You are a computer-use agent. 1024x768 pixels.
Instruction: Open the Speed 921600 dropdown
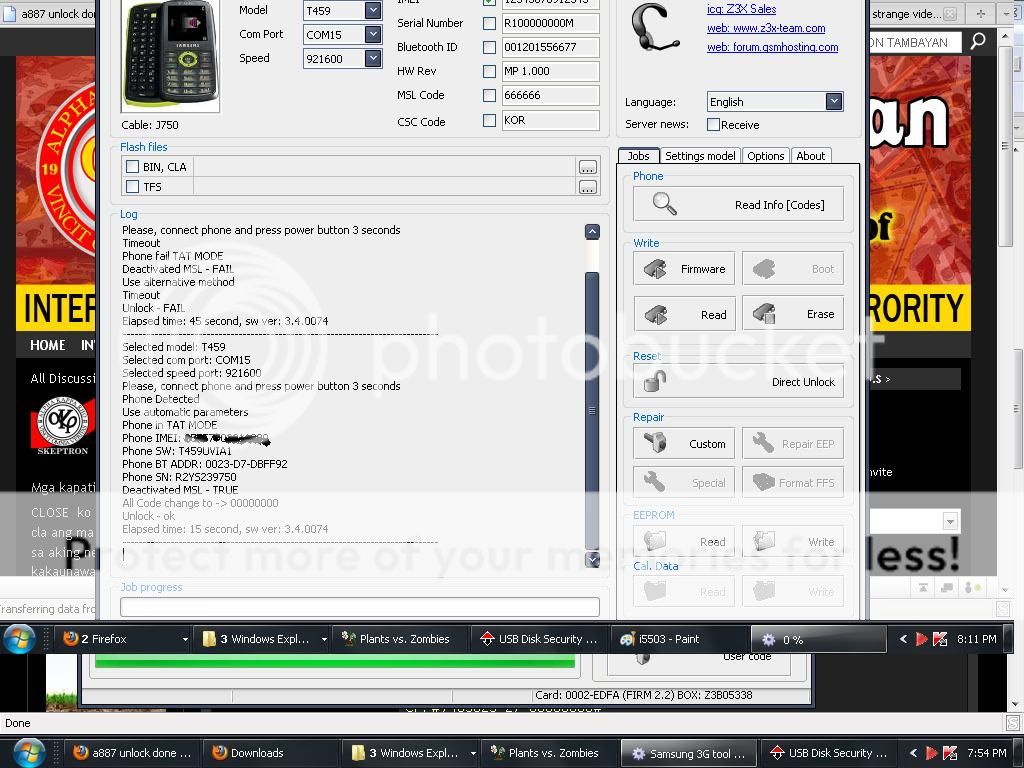click(x=373, y=58)
